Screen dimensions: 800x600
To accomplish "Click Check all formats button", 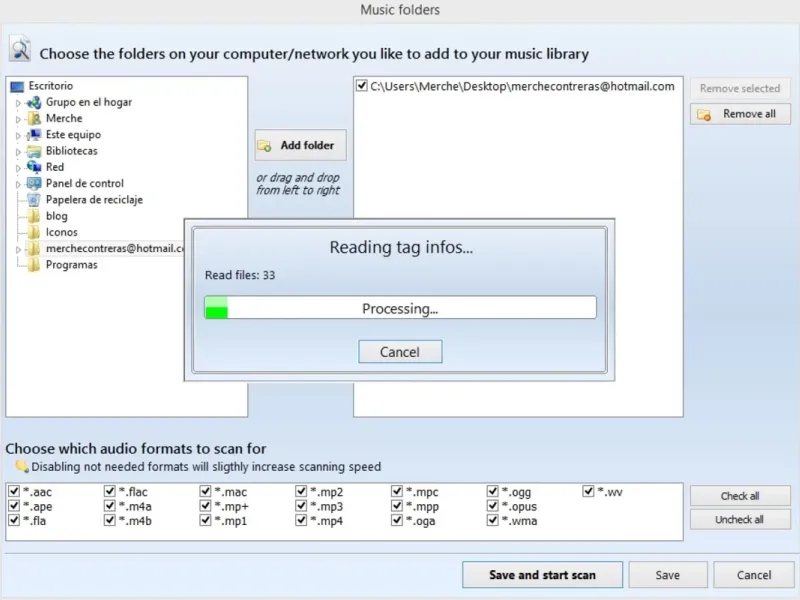I will [x=740, y=495].
